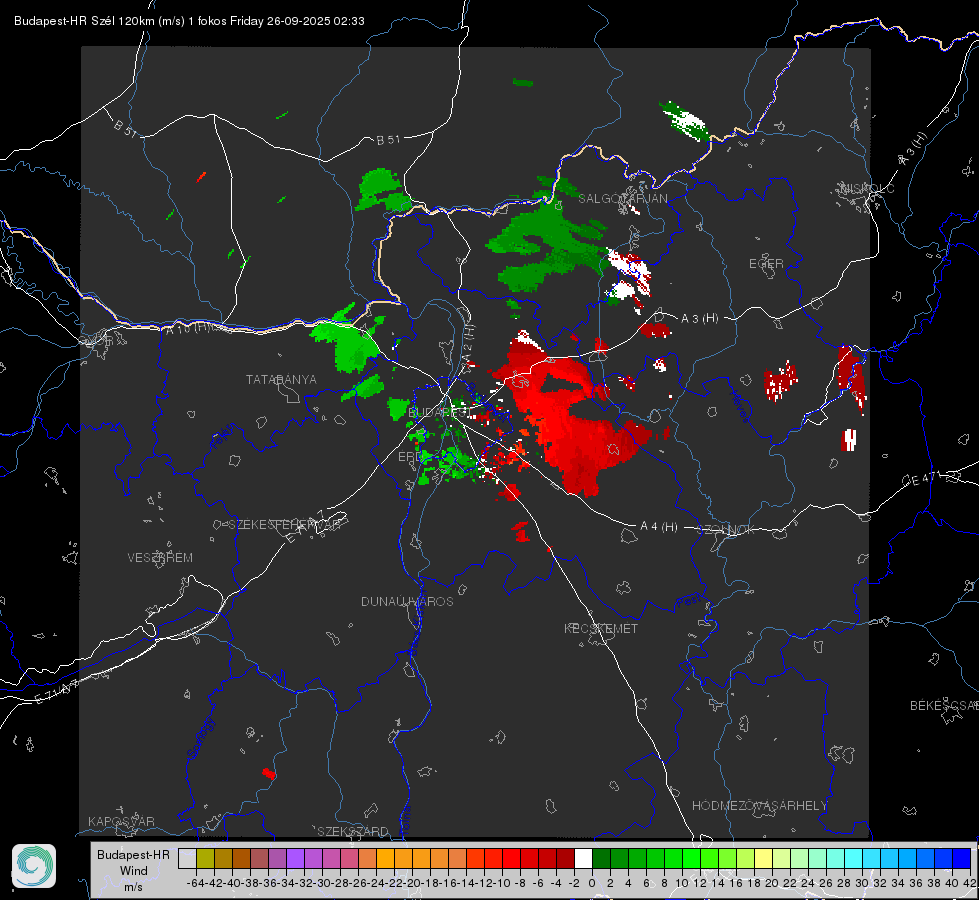This screenshot has width=979, height=900.
Task: Click the KECSKEMÉT city label
Action: click(601, 628)
